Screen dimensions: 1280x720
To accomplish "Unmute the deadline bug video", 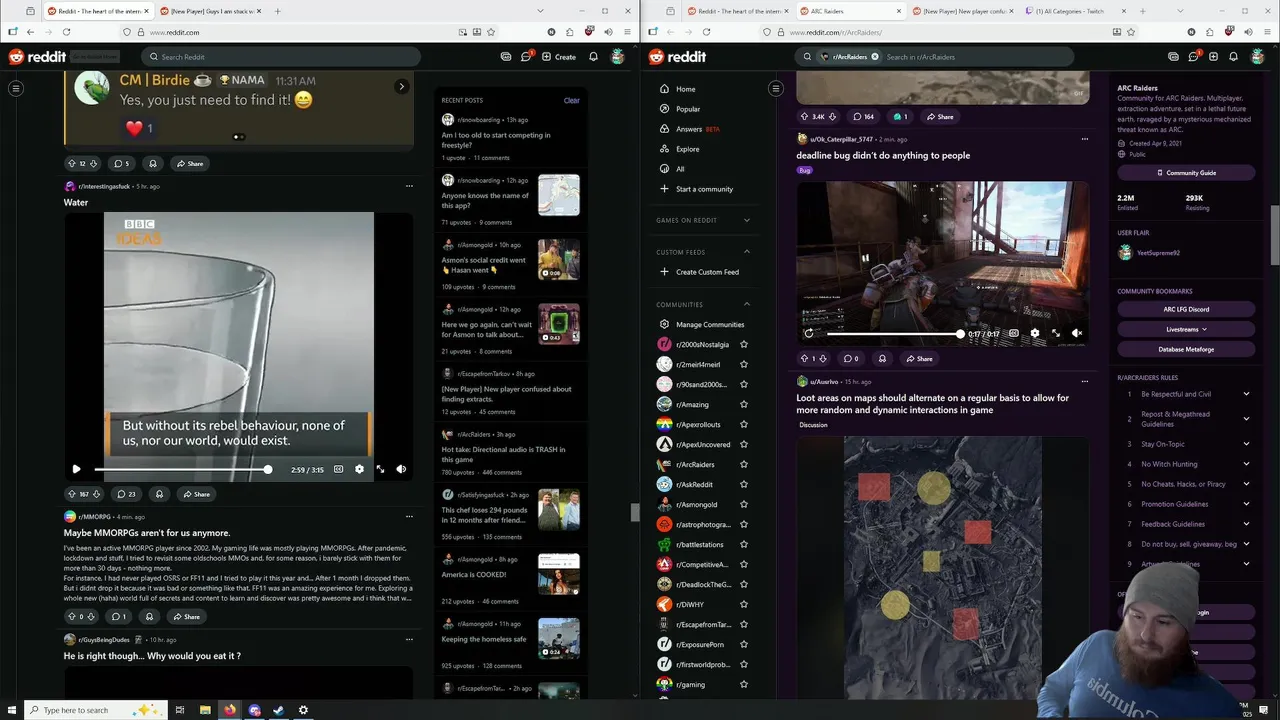I will coord(1077,333).
